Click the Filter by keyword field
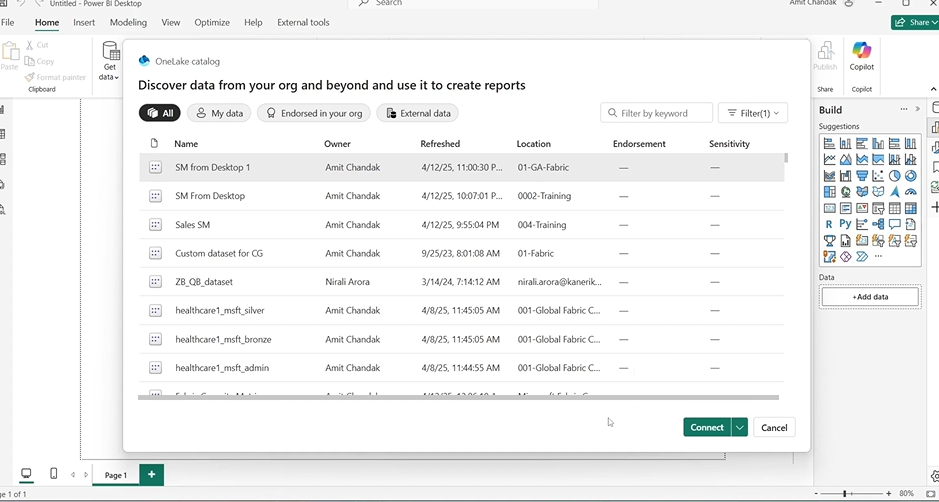Image resolution: width=939 pixels, height=502 pixels. pyautogui.click(x=657, y=113)
